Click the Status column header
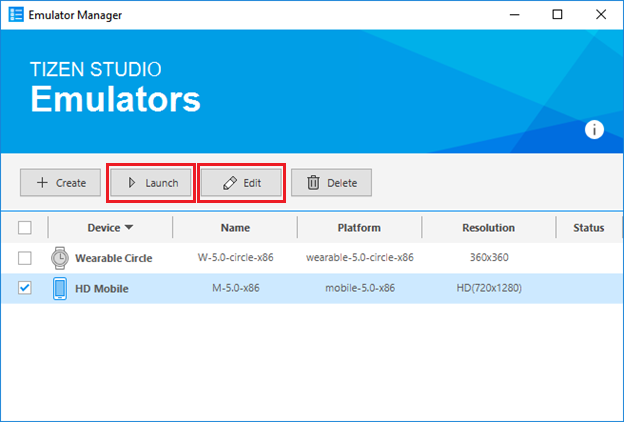Image resolution: width=624 pixels, height=422 pixels. click(588, 228)
